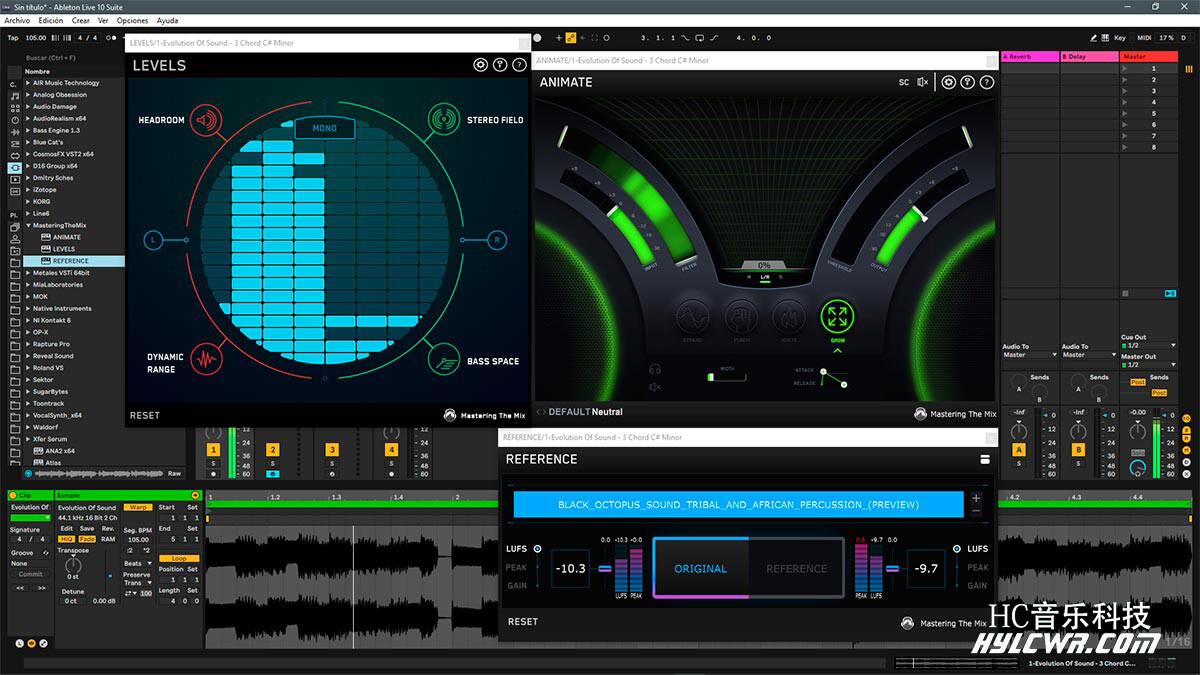This screenshot has height=675, width=1200.
Task: Switch to ORIGINAL in the REFERENCE plugin
Action: click(x=700, y=568)
